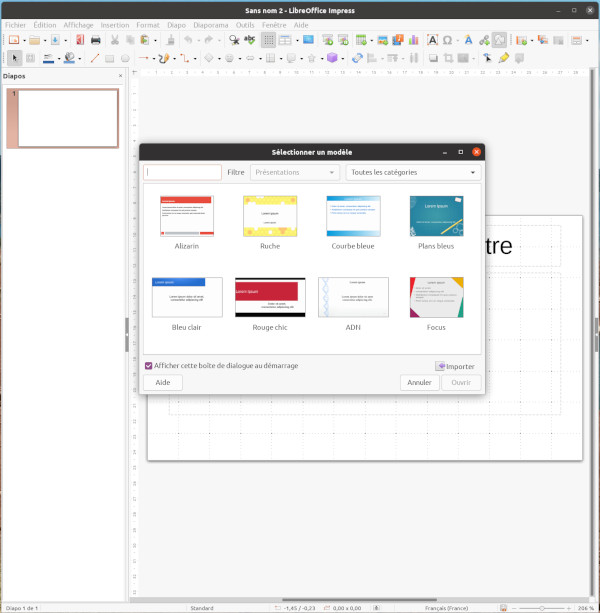
Task: Pick the Rectangle shape tool
Action: [110, 58]
